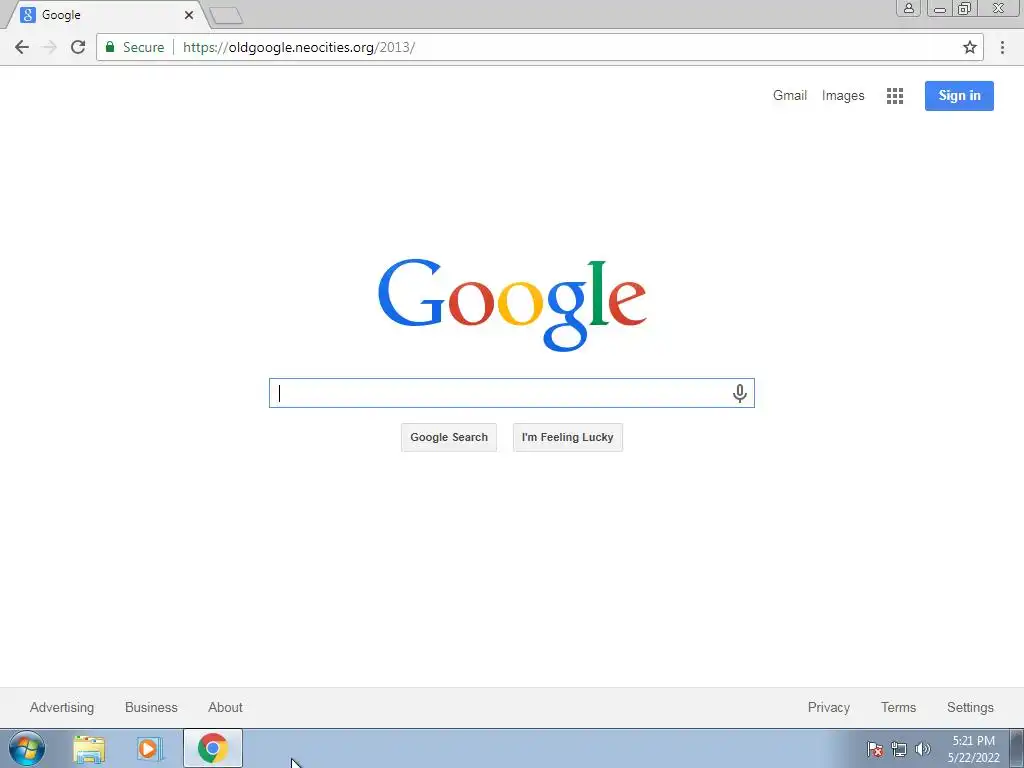Open the Terms footer link

898,707
